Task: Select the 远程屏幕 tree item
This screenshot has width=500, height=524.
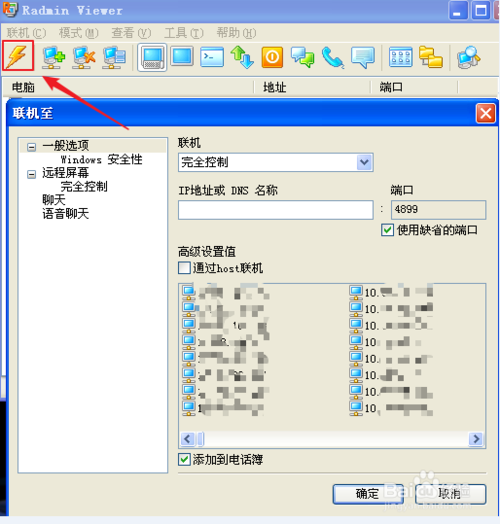Action: coord(66,173)
